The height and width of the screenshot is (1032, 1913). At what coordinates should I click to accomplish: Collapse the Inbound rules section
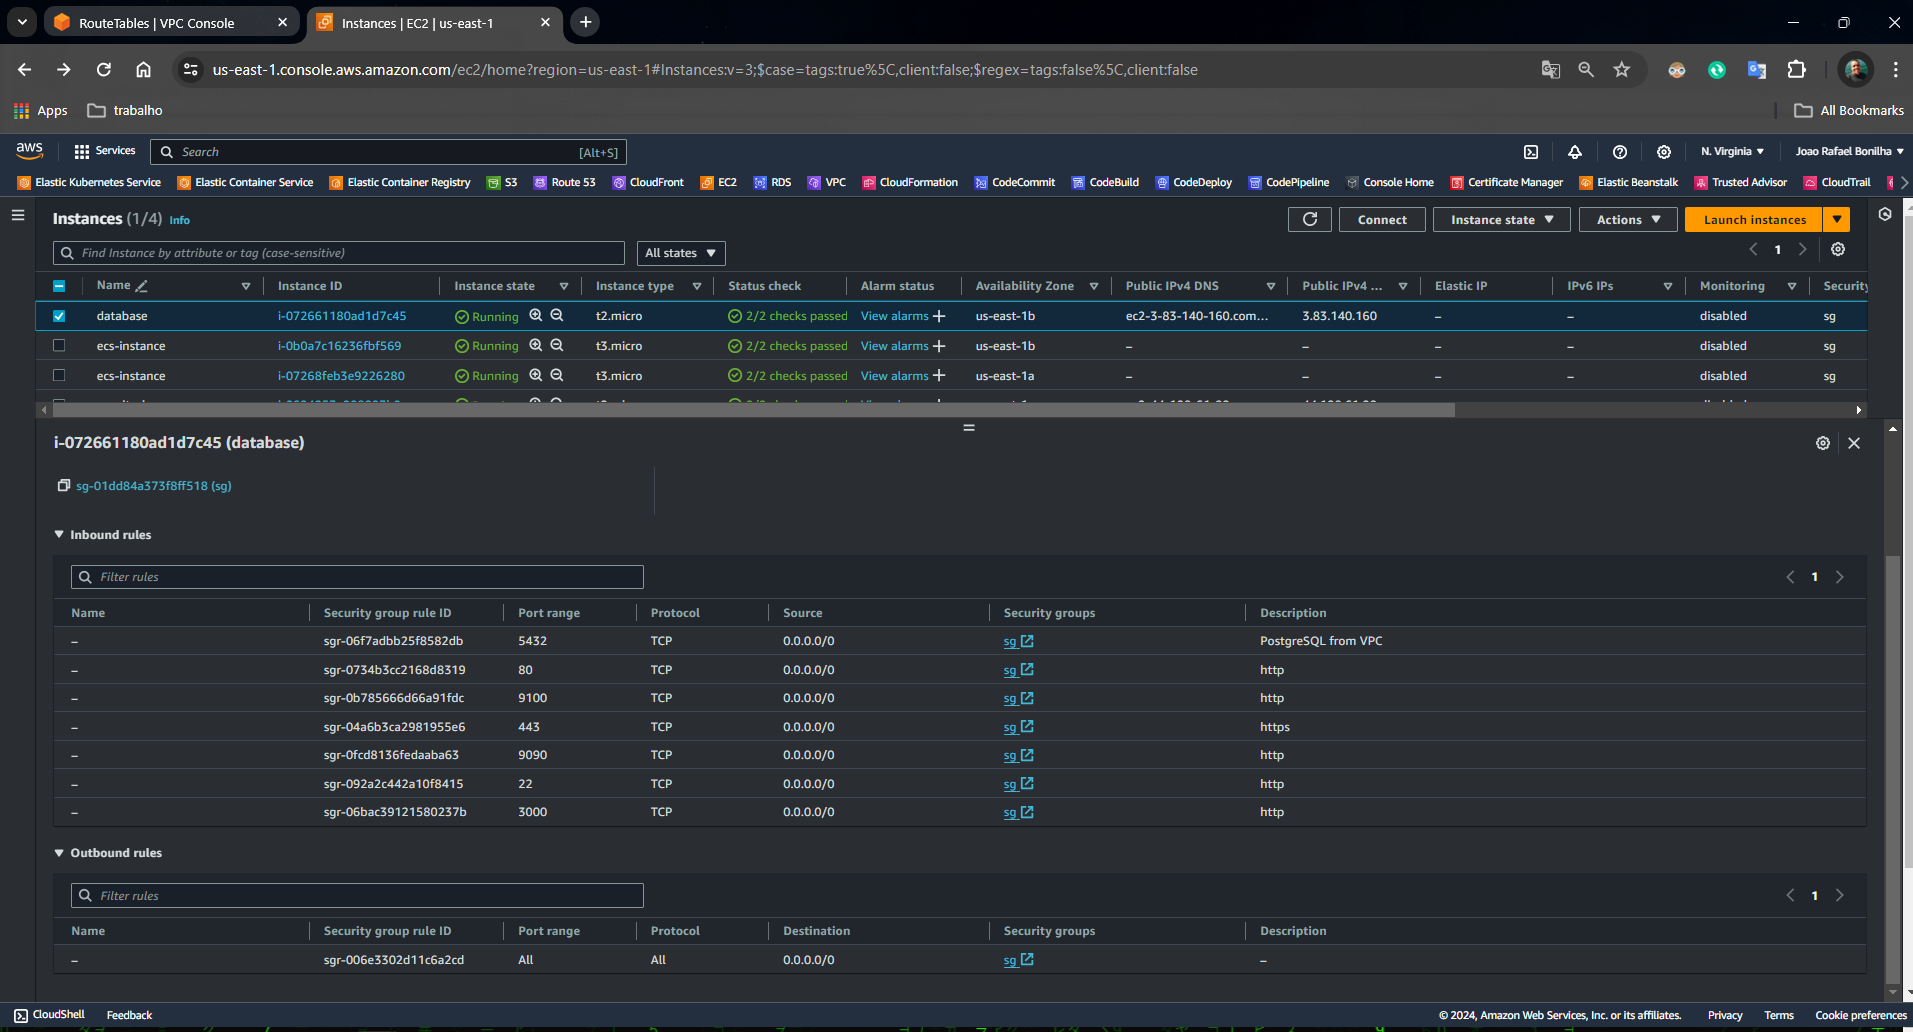59,535
